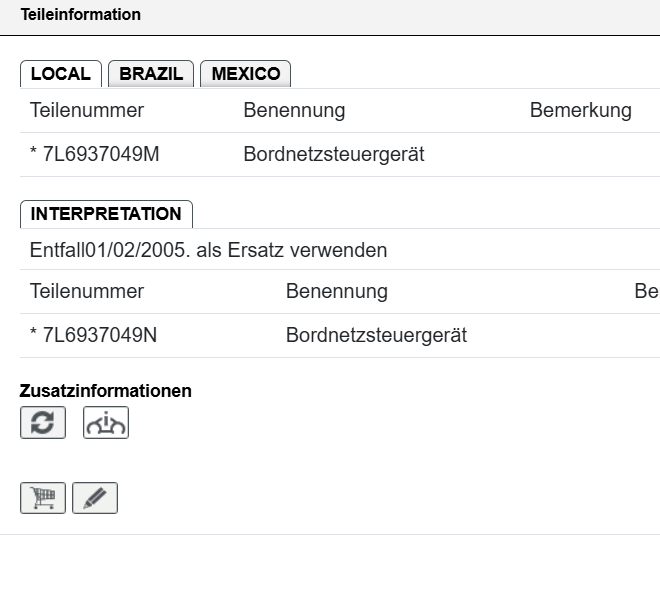
Task: Click the pencil edit icon
Action: (x=95, y=498)
